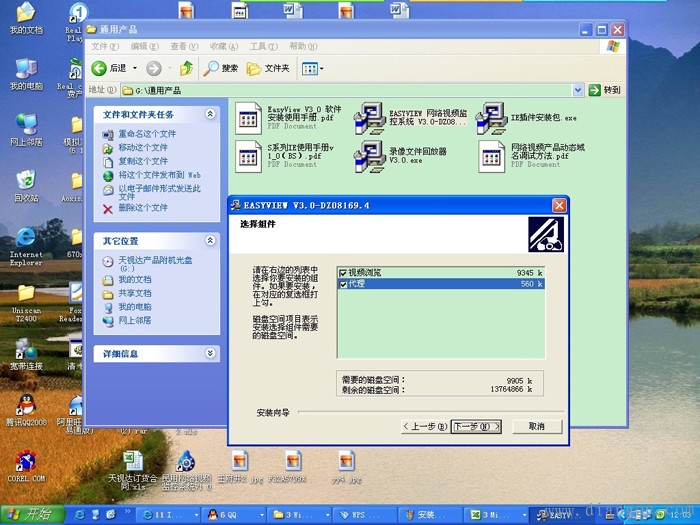Viewport: 700px width, 525px height.
Task: Select the EasyView V3.0 软件安装使用手册.pdf file
Action: click(248, 119)
